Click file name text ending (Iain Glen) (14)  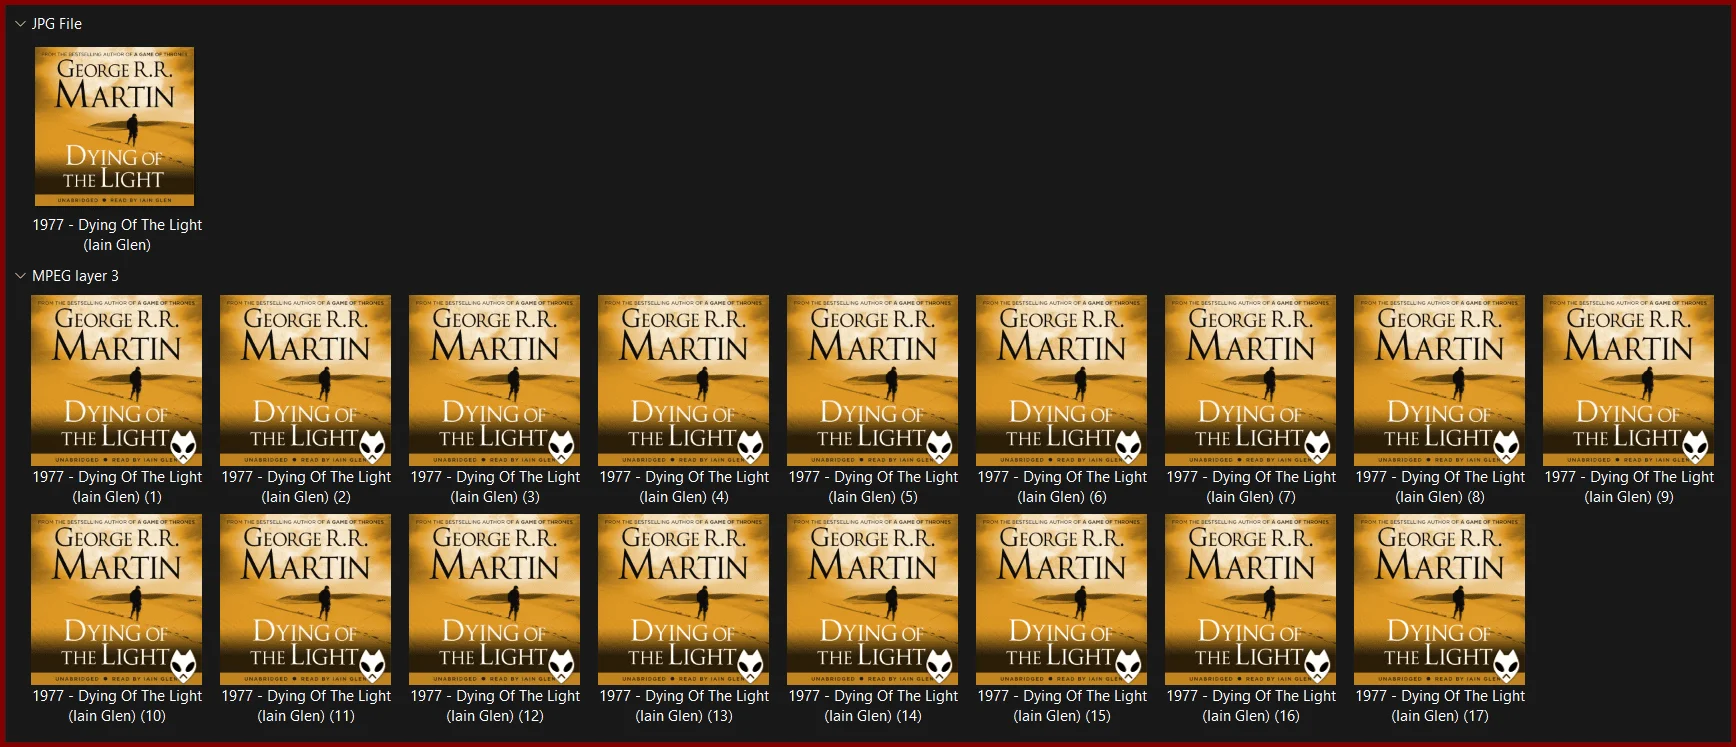click(x=873, y=706)
